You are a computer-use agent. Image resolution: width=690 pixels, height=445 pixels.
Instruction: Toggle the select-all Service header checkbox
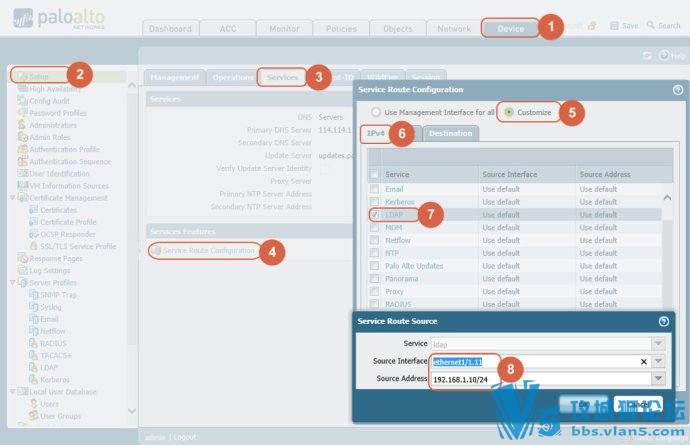(374, 174)
